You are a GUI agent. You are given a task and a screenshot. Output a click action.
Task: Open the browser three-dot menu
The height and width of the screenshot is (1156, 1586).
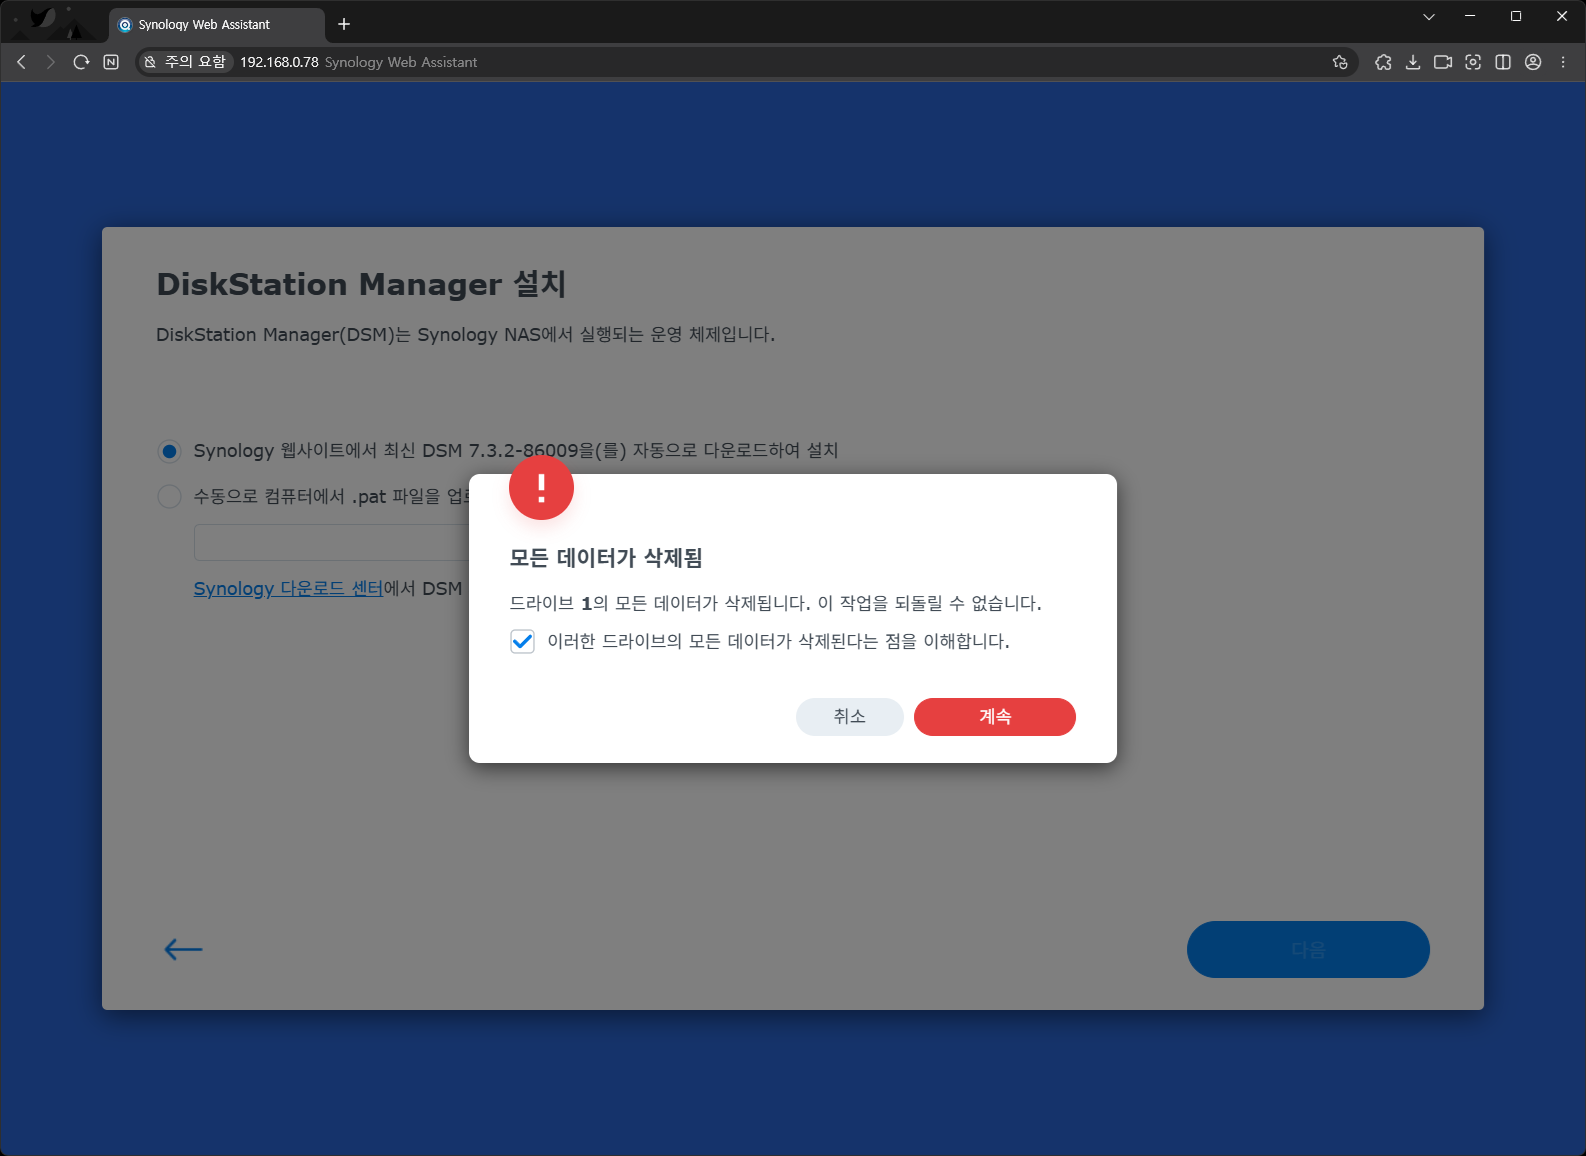click(x=1563, y=62)
